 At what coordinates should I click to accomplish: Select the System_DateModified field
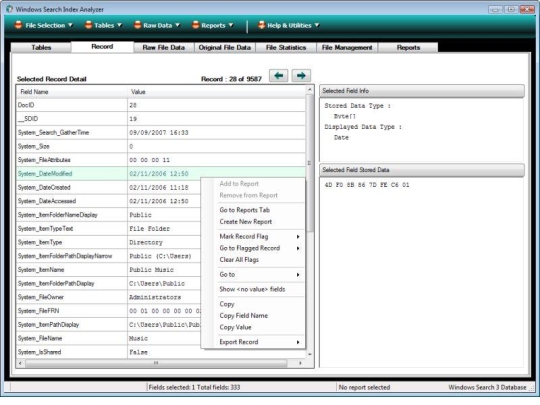coord(161,174)
